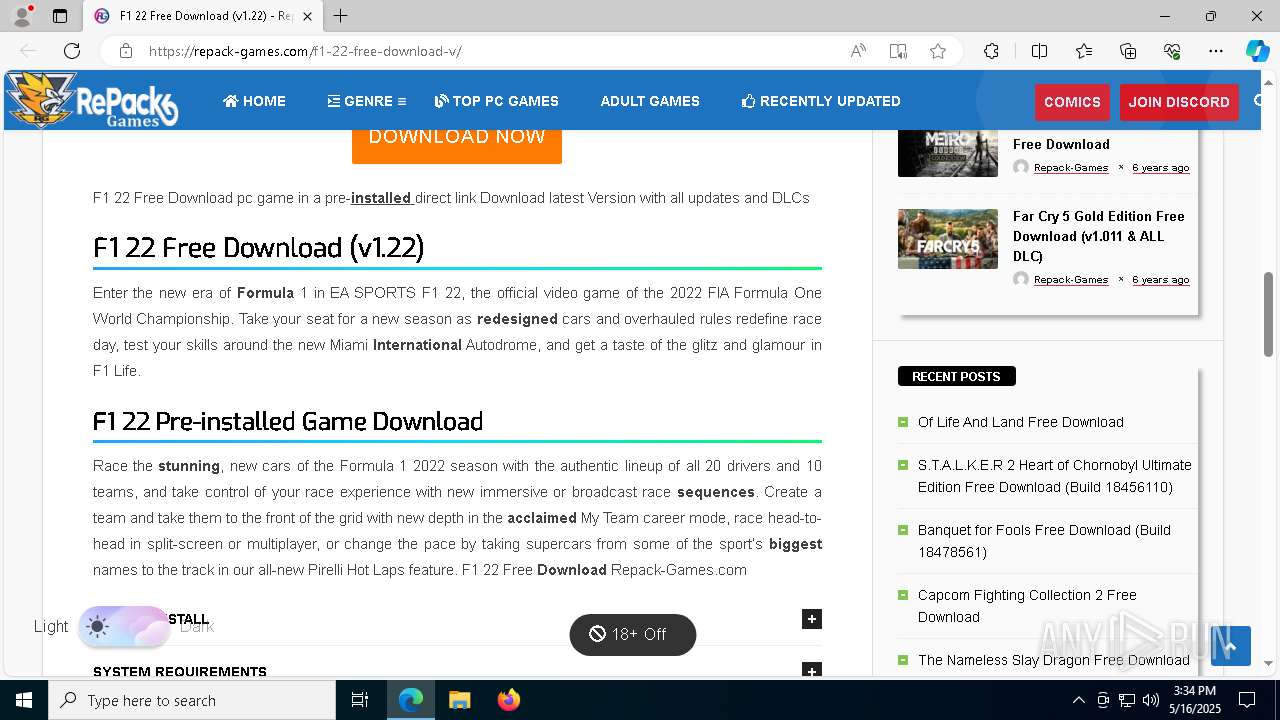This screenshot has height=720, width=1280.
Task: Open the Far Cry 5 thumbnail
Action: (948, 239)
